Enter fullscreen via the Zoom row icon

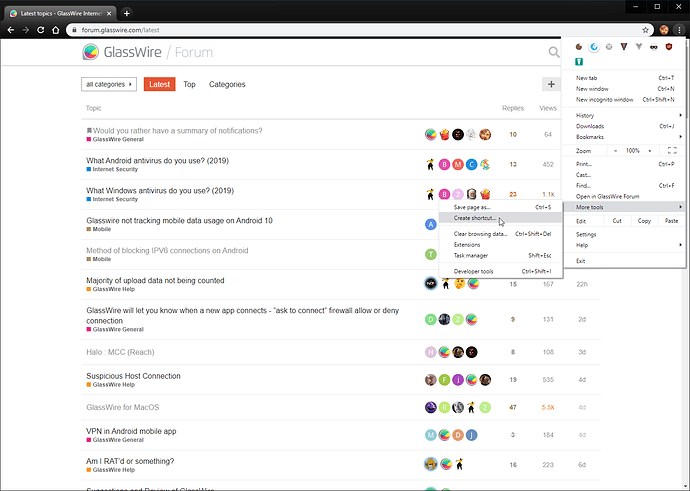pos(672,150)
